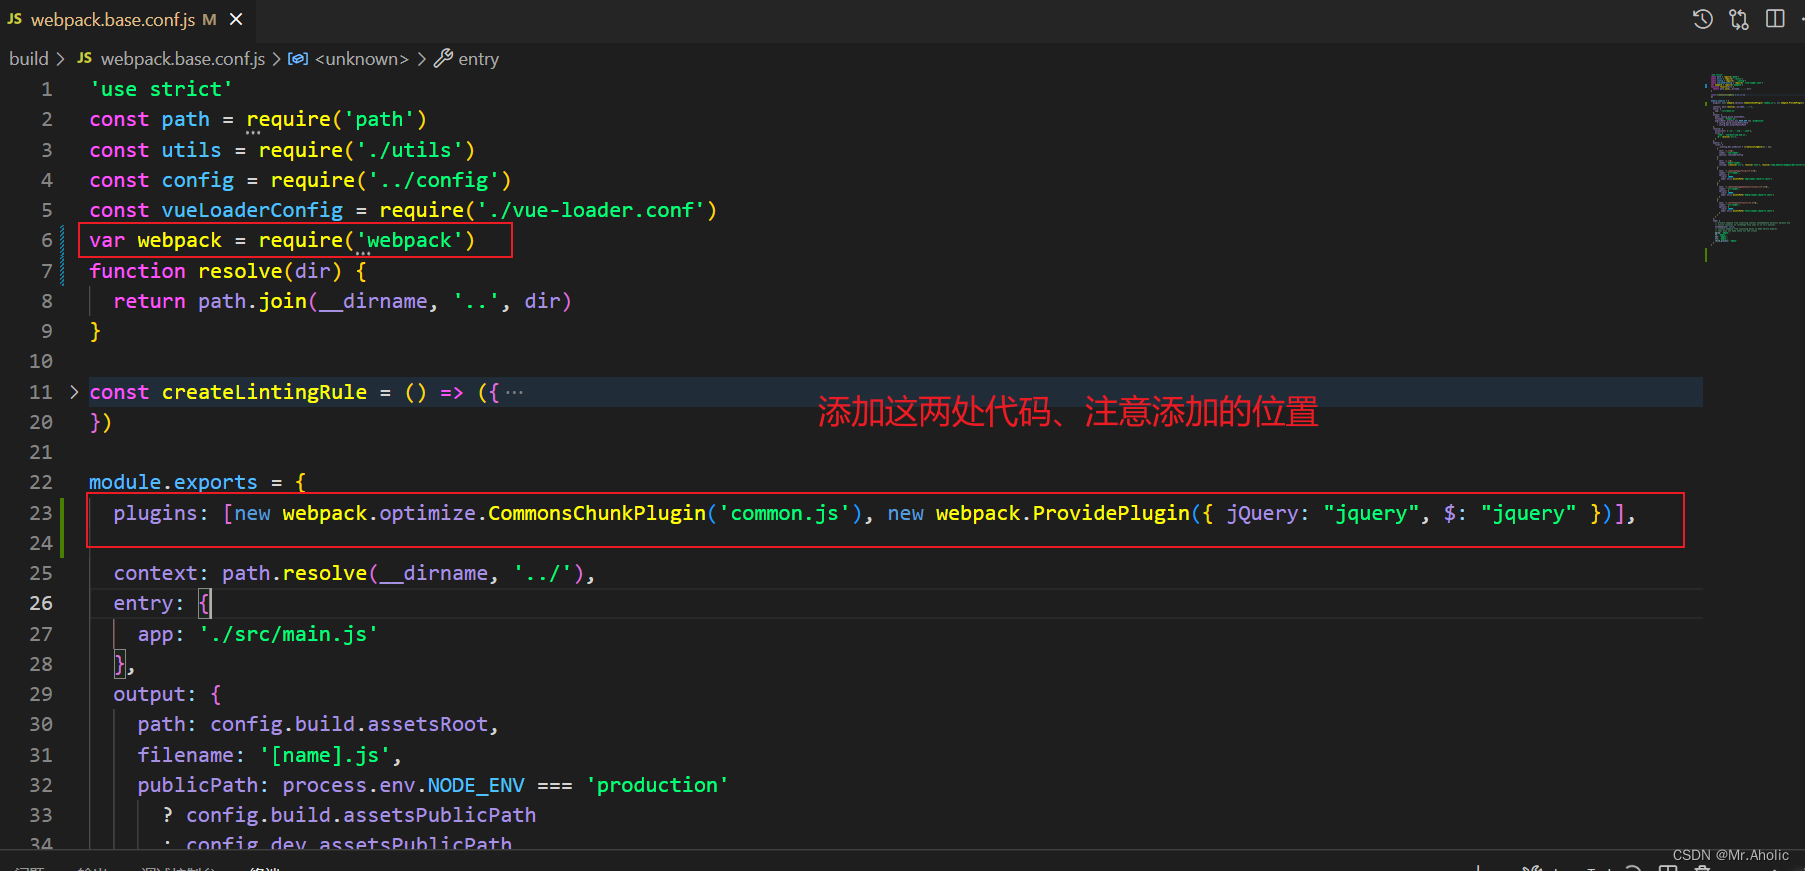This screenshot has height=871, width=1805.
Task: Click the vueLoaderConfig variable name
Action: [x=252, y=210]
